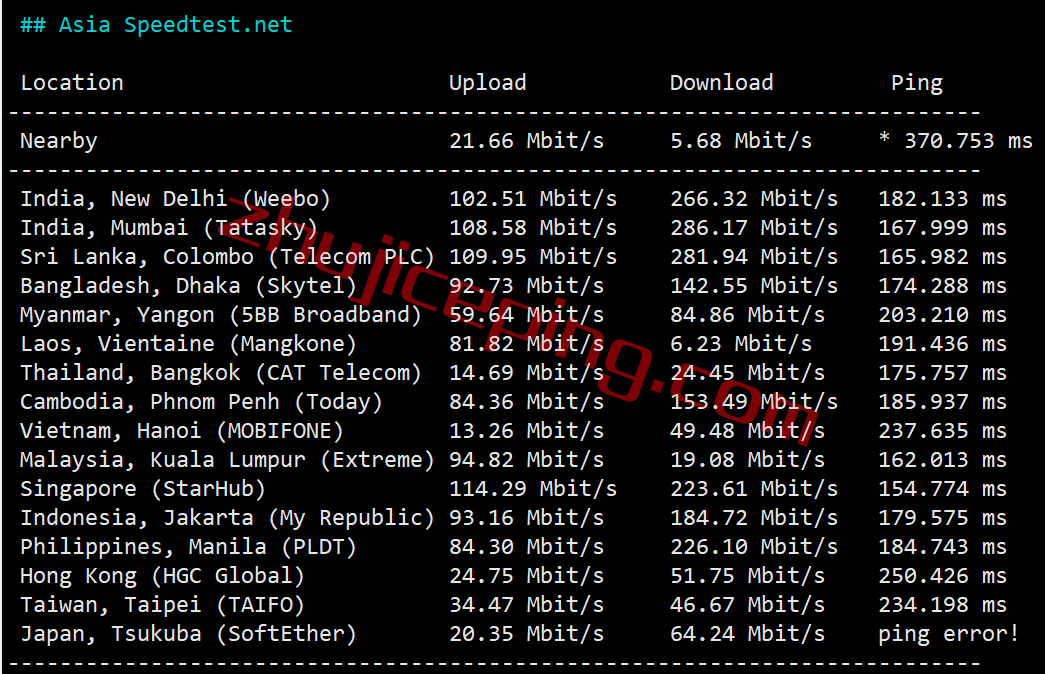Select 'Philippines, Manila (PLDT)' location
This screenshot has width=1045, height=674.
(189, 547)
